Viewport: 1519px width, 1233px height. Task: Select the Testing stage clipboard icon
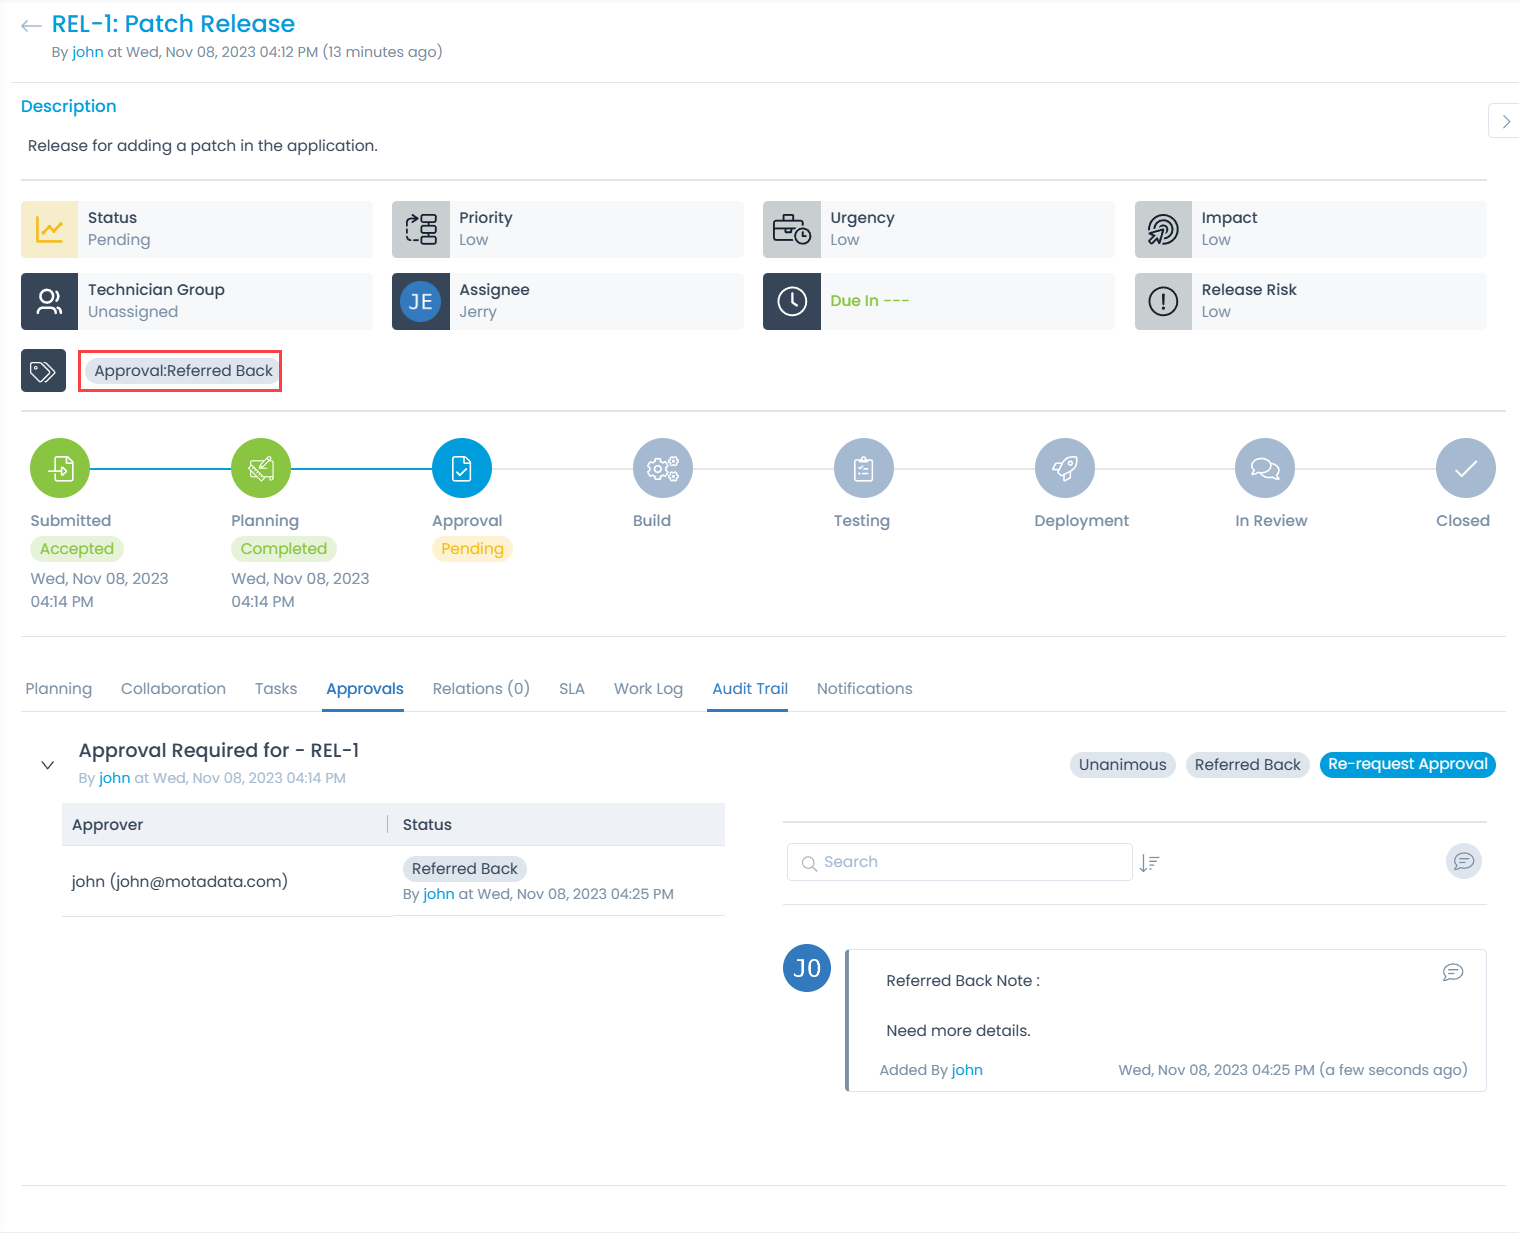pos(863,468)
